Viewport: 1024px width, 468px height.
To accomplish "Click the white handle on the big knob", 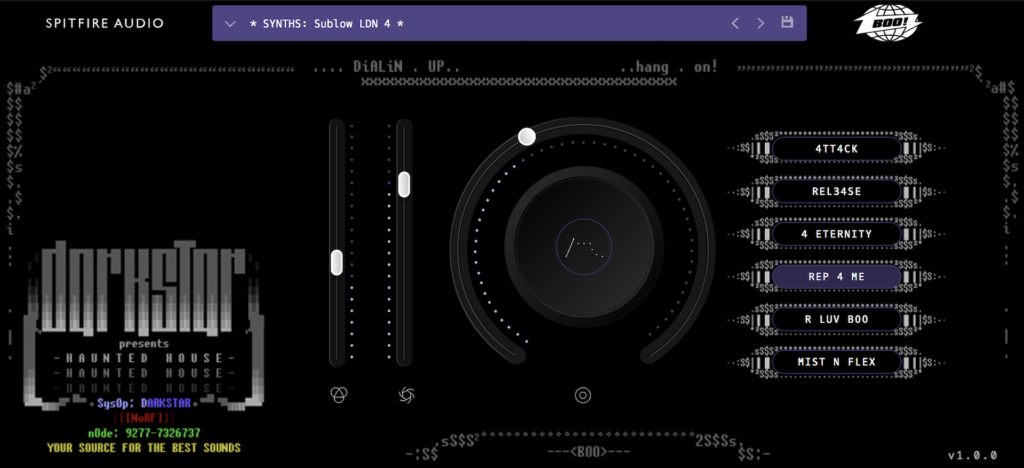I will (x=527, y=136).
